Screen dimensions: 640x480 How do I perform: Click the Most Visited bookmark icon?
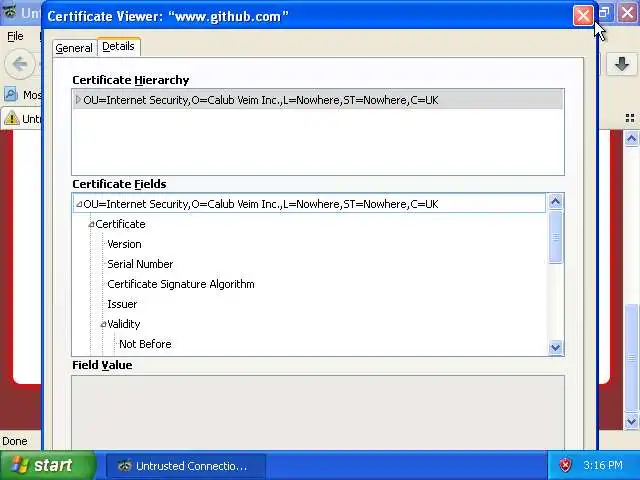(x=11, y=95)
